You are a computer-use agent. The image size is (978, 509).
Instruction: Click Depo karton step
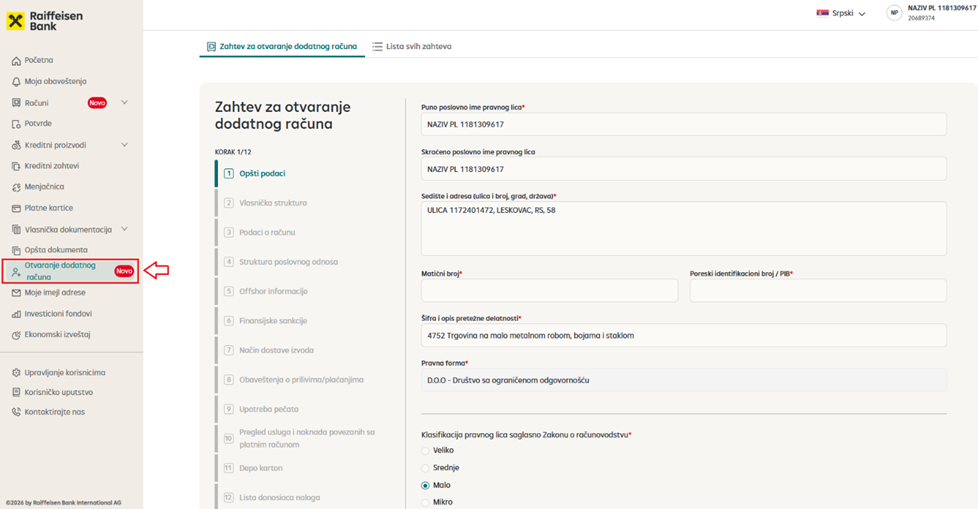pos(261,468)
